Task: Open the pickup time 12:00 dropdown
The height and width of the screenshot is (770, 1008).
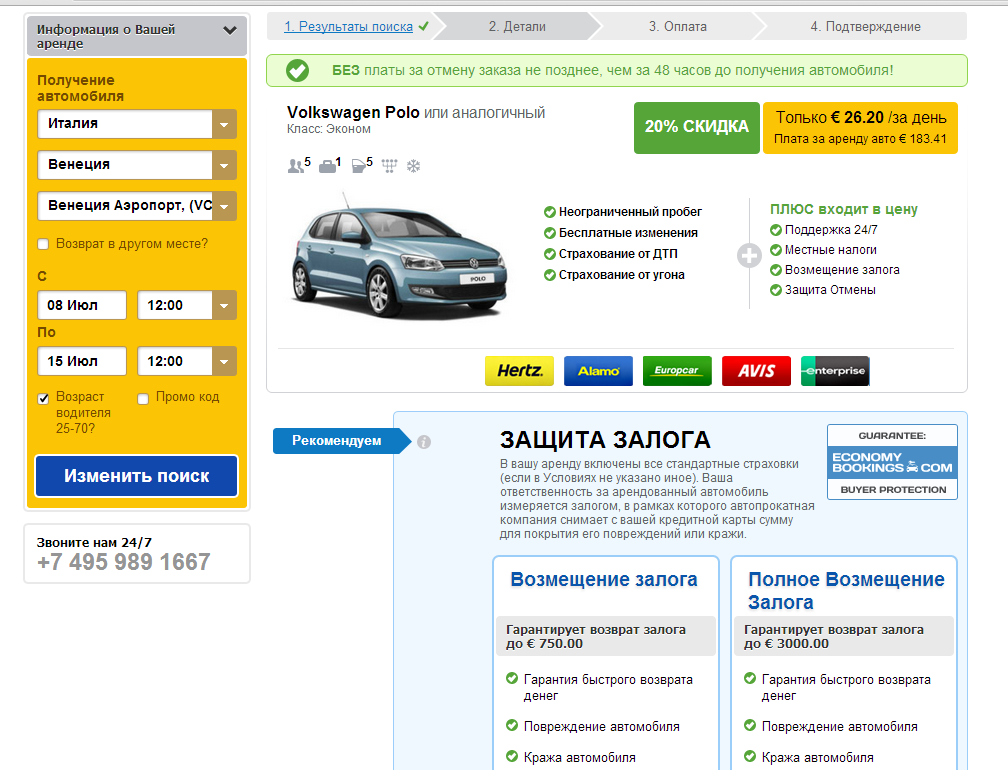Action: pyautogui.click(x=187, y=305)
